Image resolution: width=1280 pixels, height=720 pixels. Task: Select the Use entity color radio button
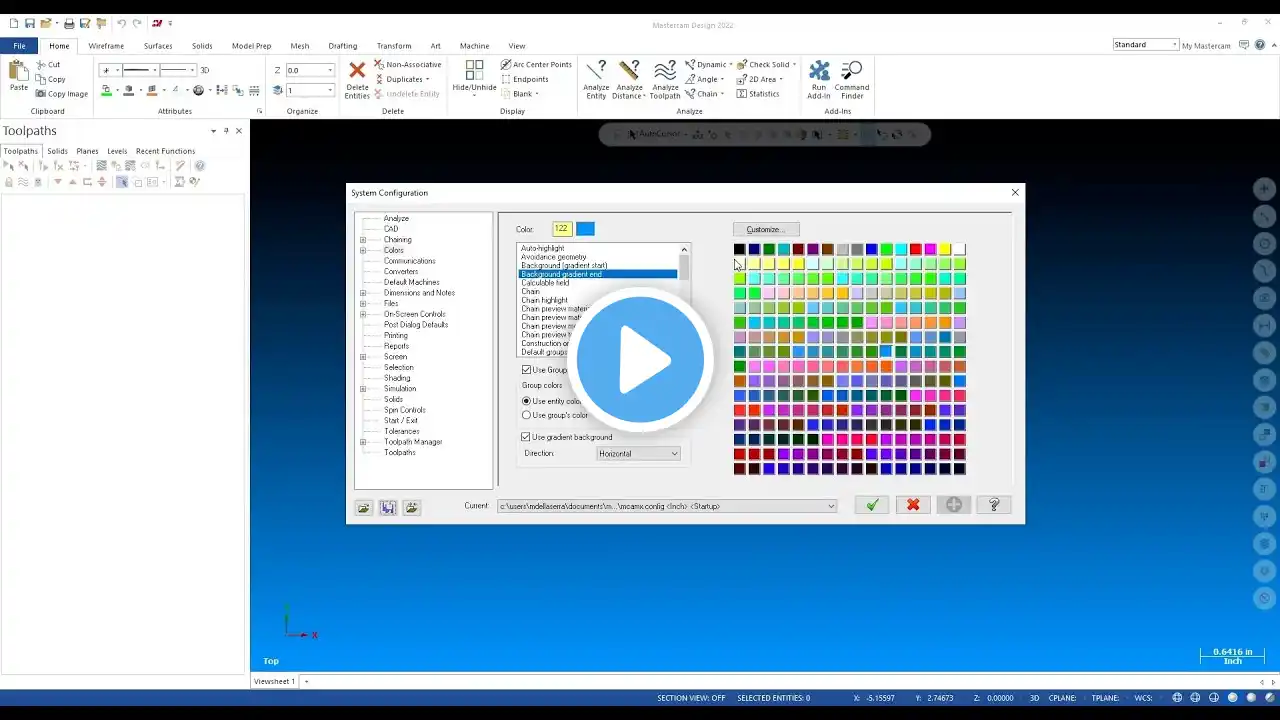tap(527, 401)
